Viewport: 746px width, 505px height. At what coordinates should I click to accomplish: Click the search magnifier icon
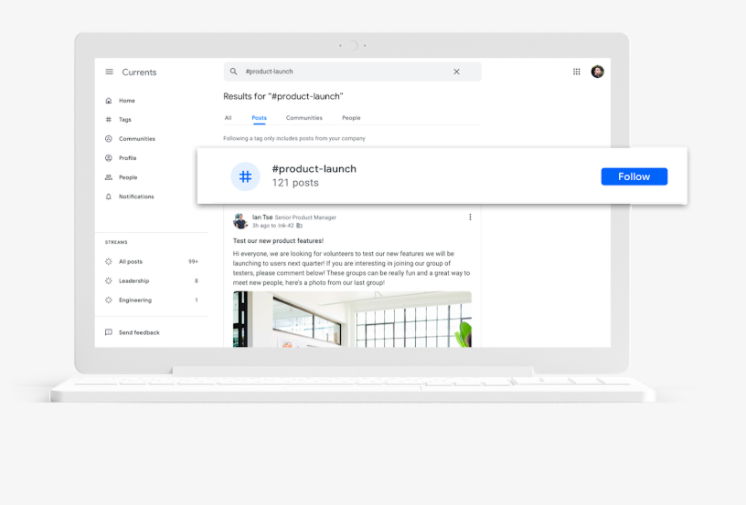(234, 71)
